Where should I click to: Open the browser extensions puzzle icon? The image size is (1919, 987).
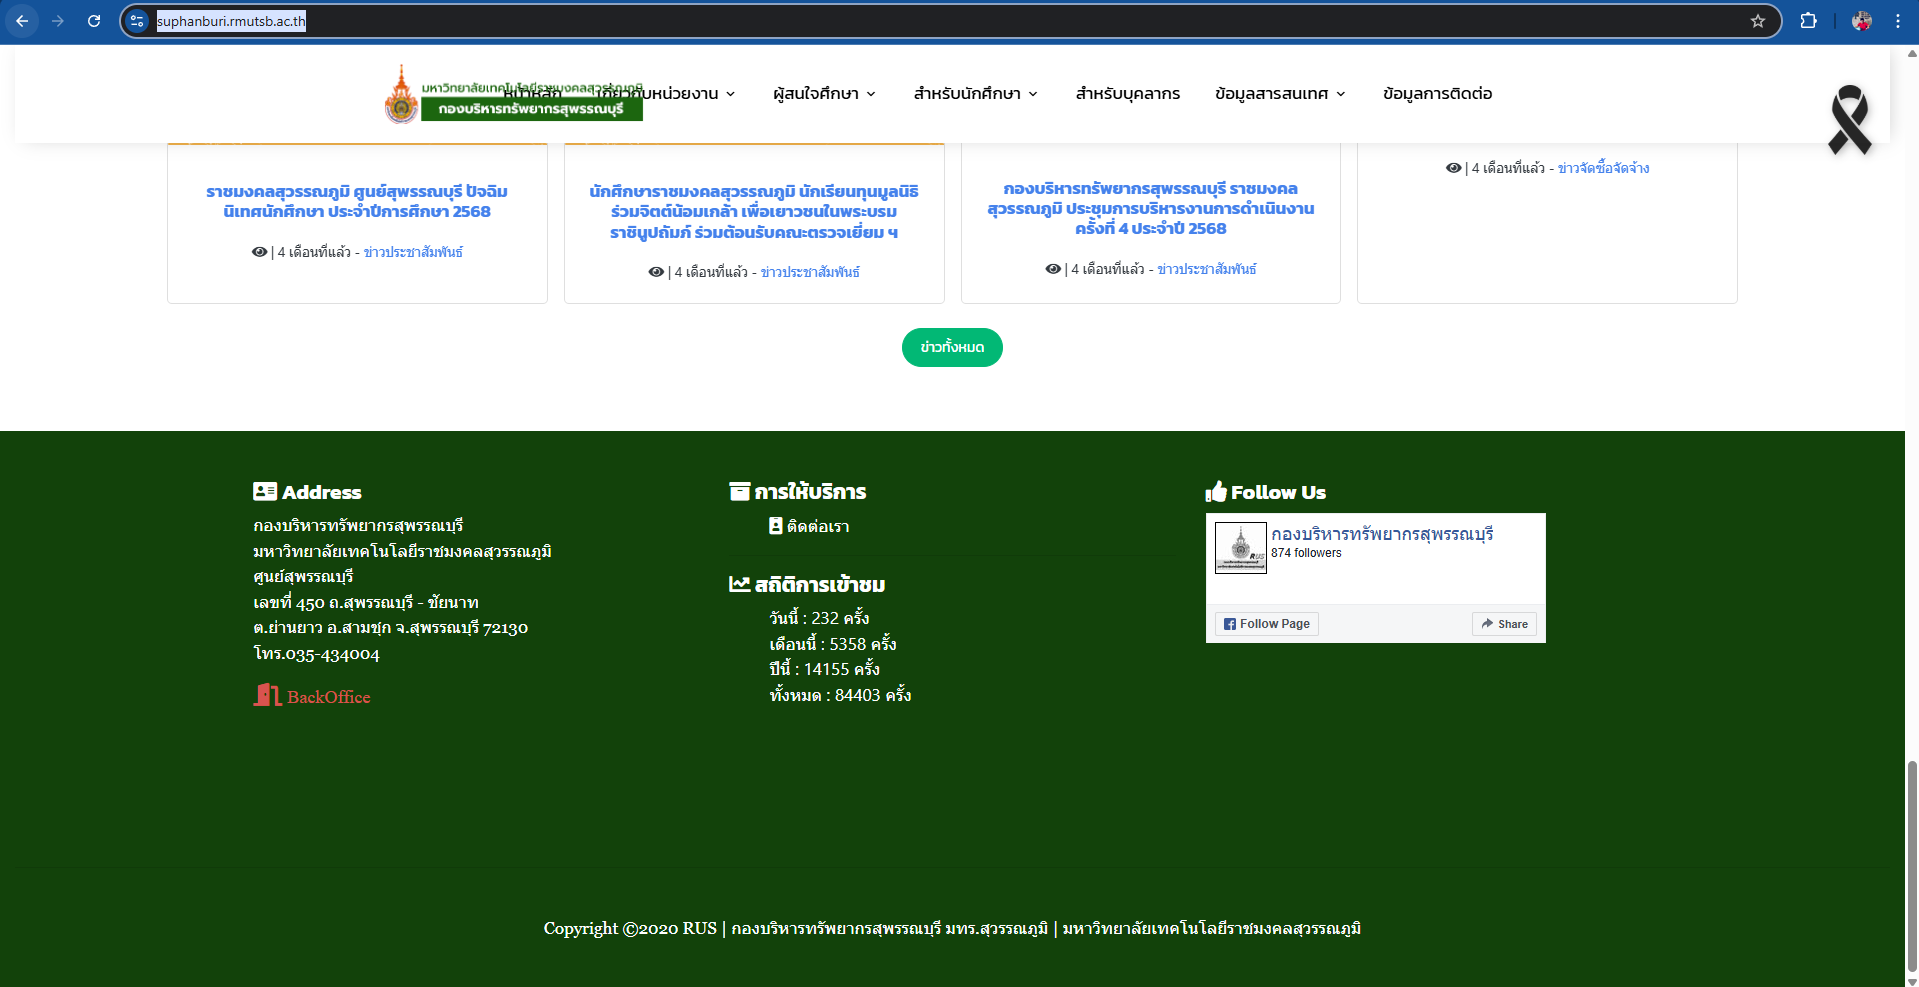tap(1808, 21)
